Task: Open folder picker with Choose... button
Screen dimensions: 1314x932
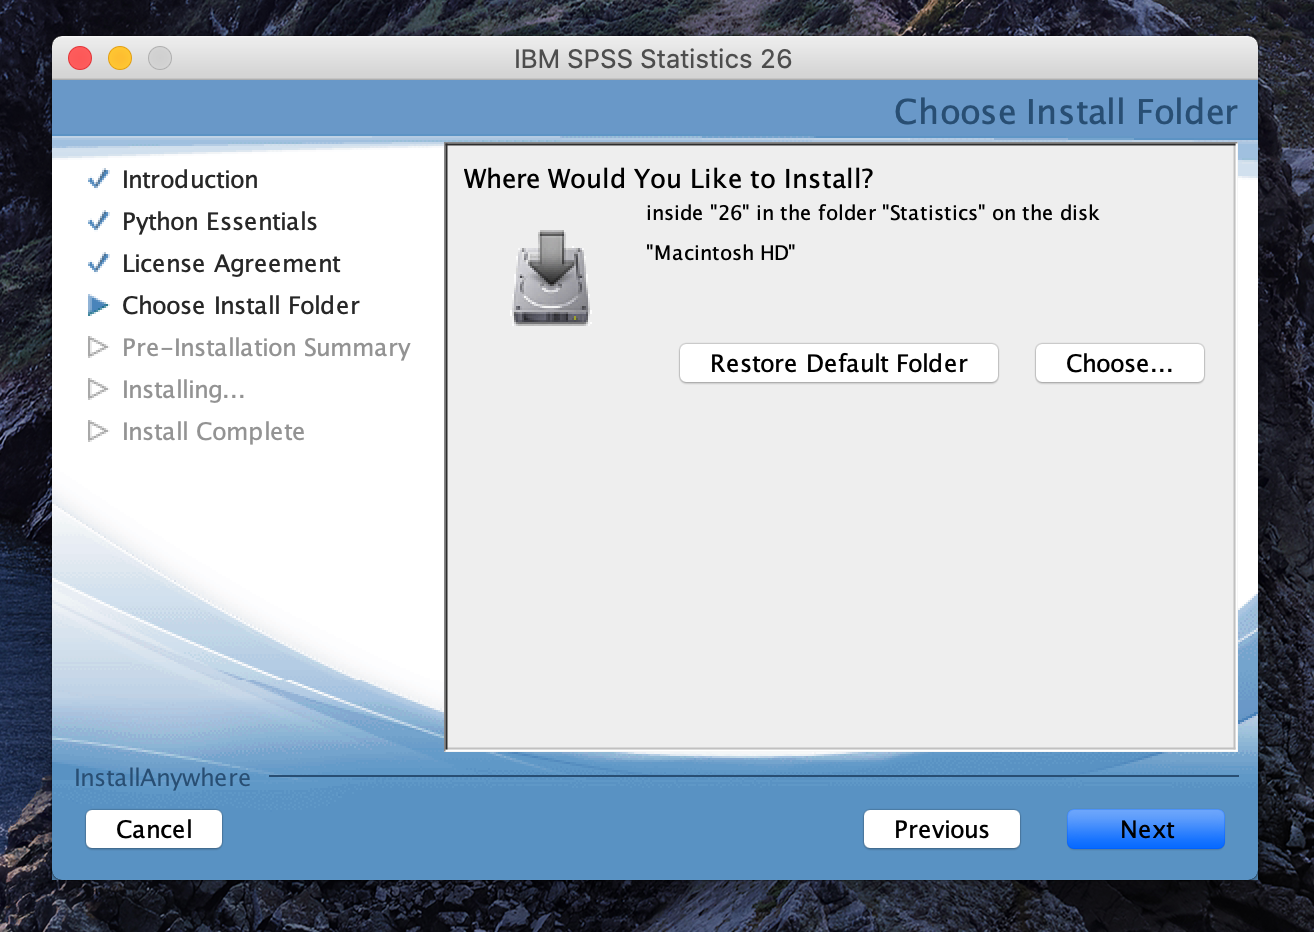Action: [1119, 363]
